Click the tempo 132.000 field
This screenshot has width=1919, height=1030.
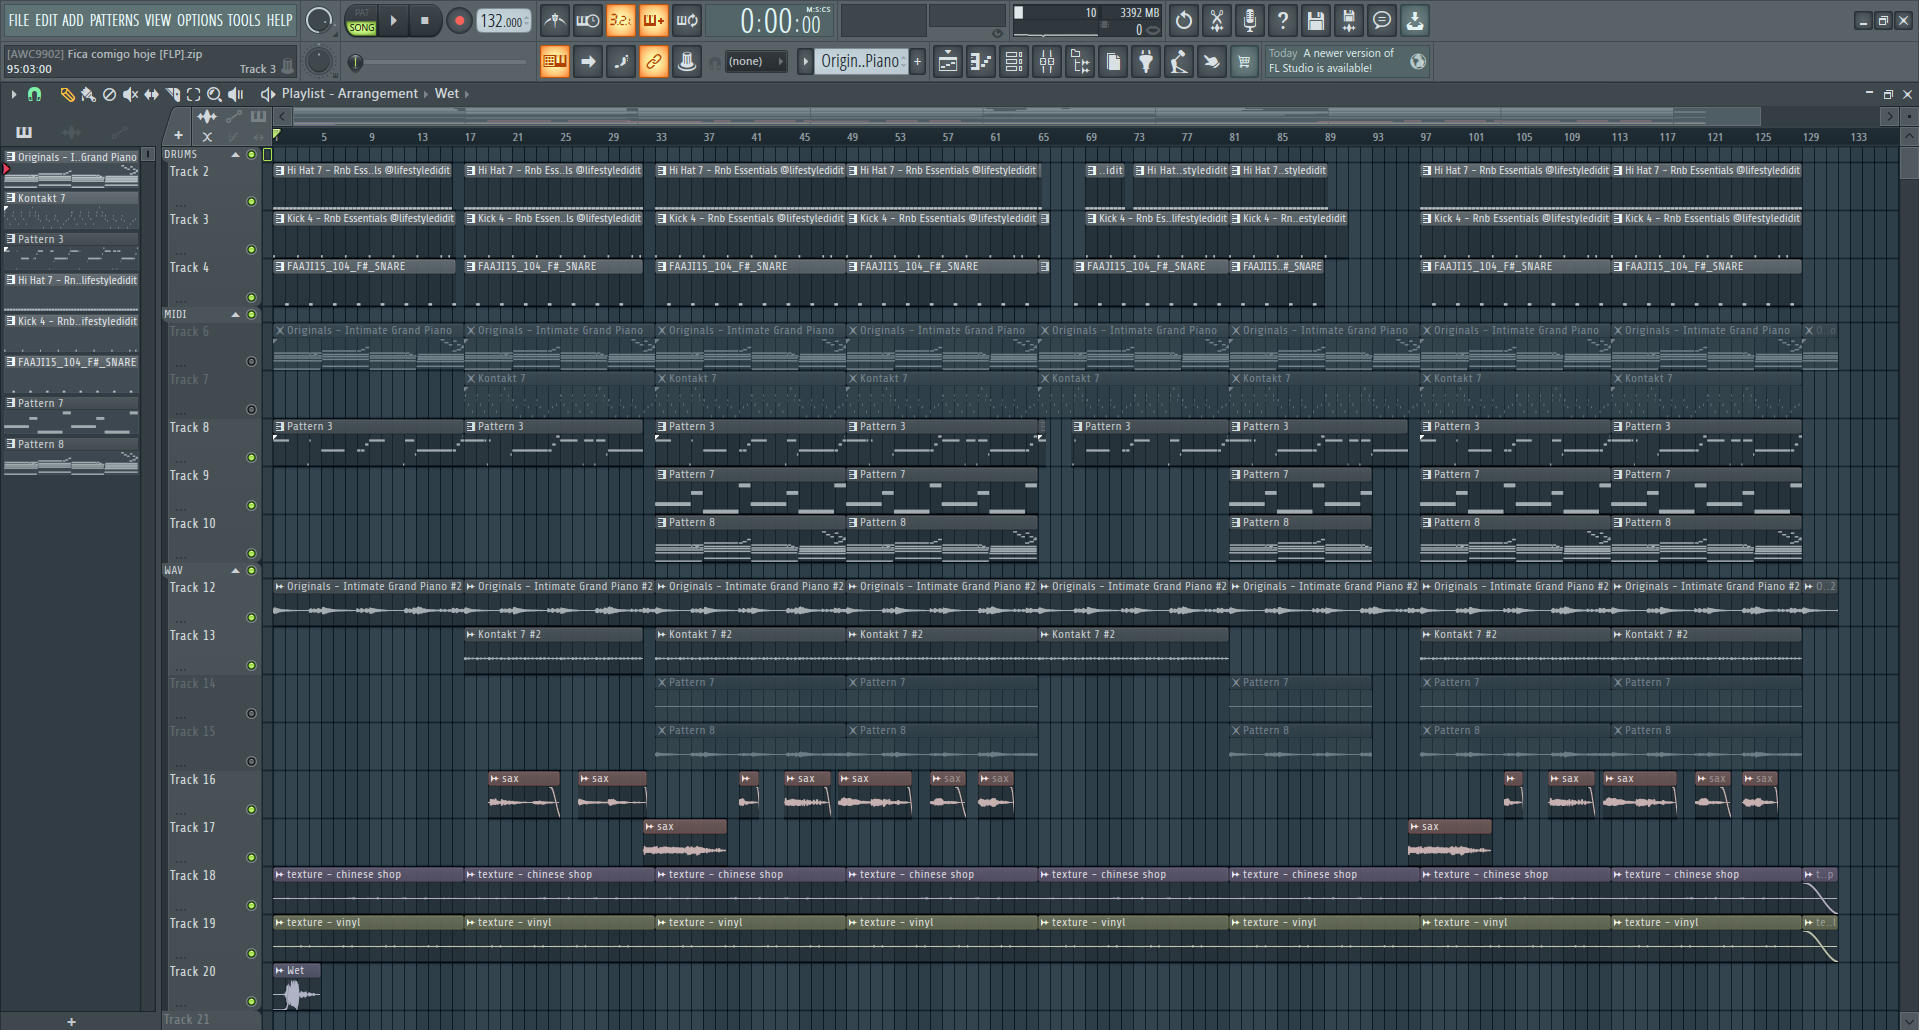(503, 21)
